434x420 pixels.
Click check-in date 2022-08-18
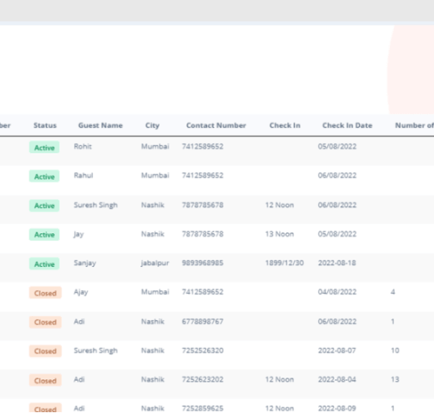coord(337,263)
